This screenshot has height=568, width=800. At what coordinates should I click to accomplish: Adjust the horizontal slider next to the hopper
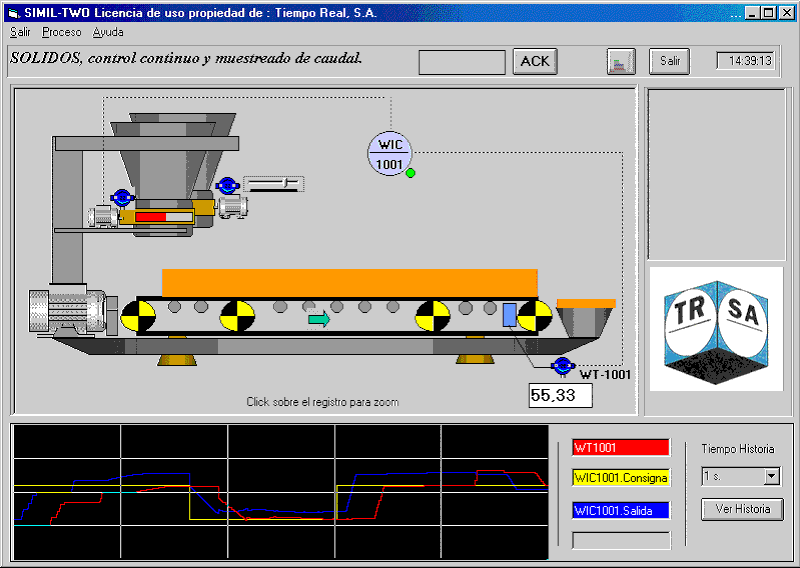pyautogui.click(x=274, y=184)
